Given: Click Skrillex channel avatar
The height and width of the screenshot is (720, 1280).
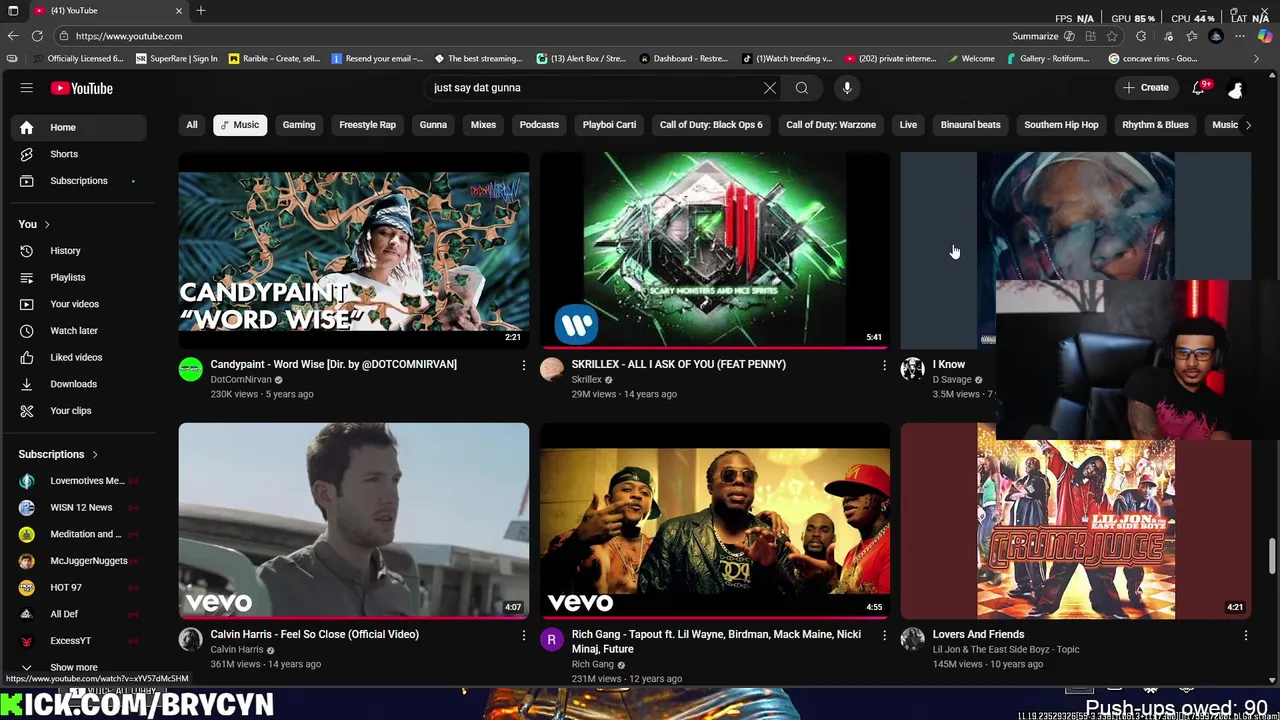Looking at the screenshot, I should [551, 369].
